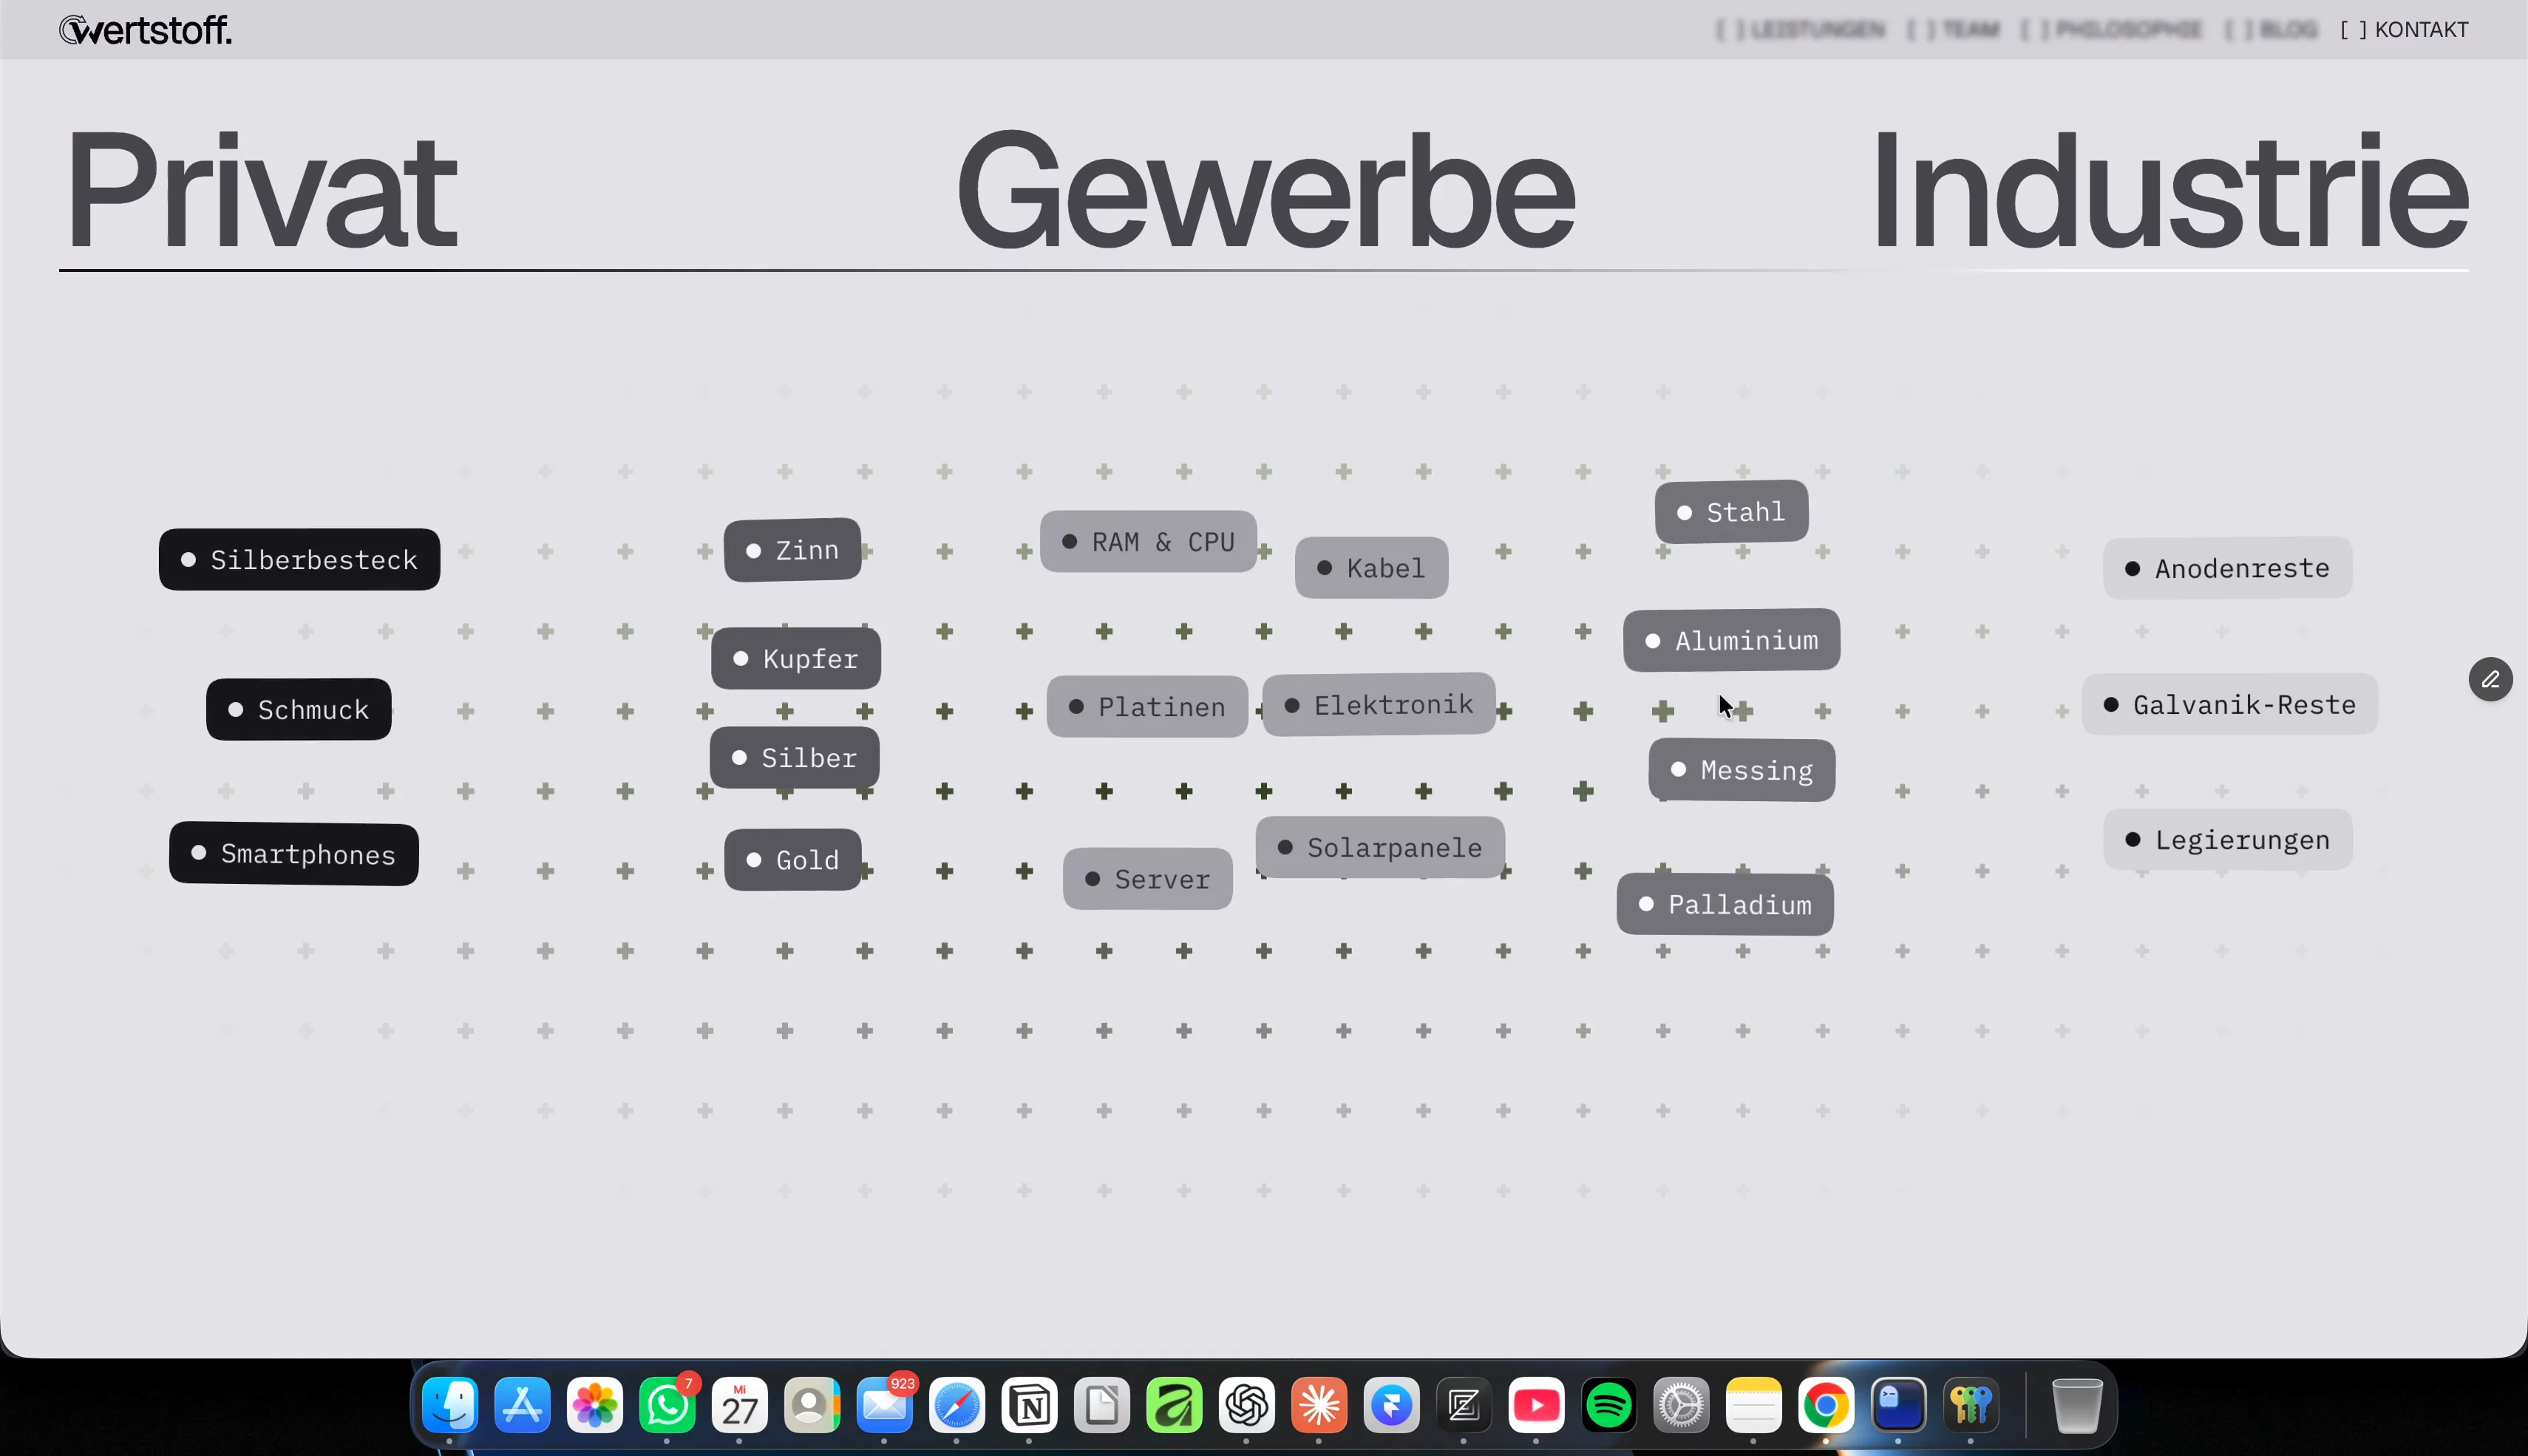This screenshot has height=1456, width=2528.
Task: Open WhatsApp with 7 unread badge
Action: click(667, 1405)
